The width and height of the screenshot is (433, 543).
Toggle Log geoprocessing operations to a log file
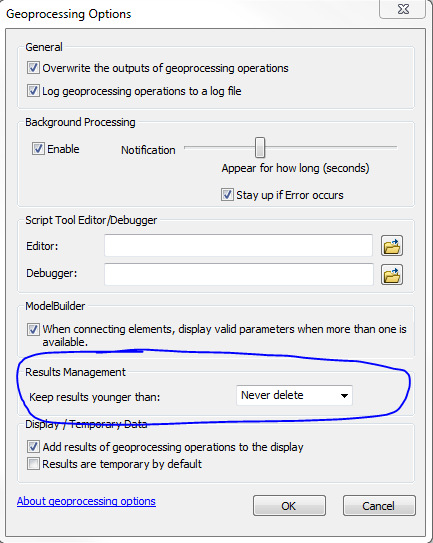pyautogui.click(x=33, y=91)
